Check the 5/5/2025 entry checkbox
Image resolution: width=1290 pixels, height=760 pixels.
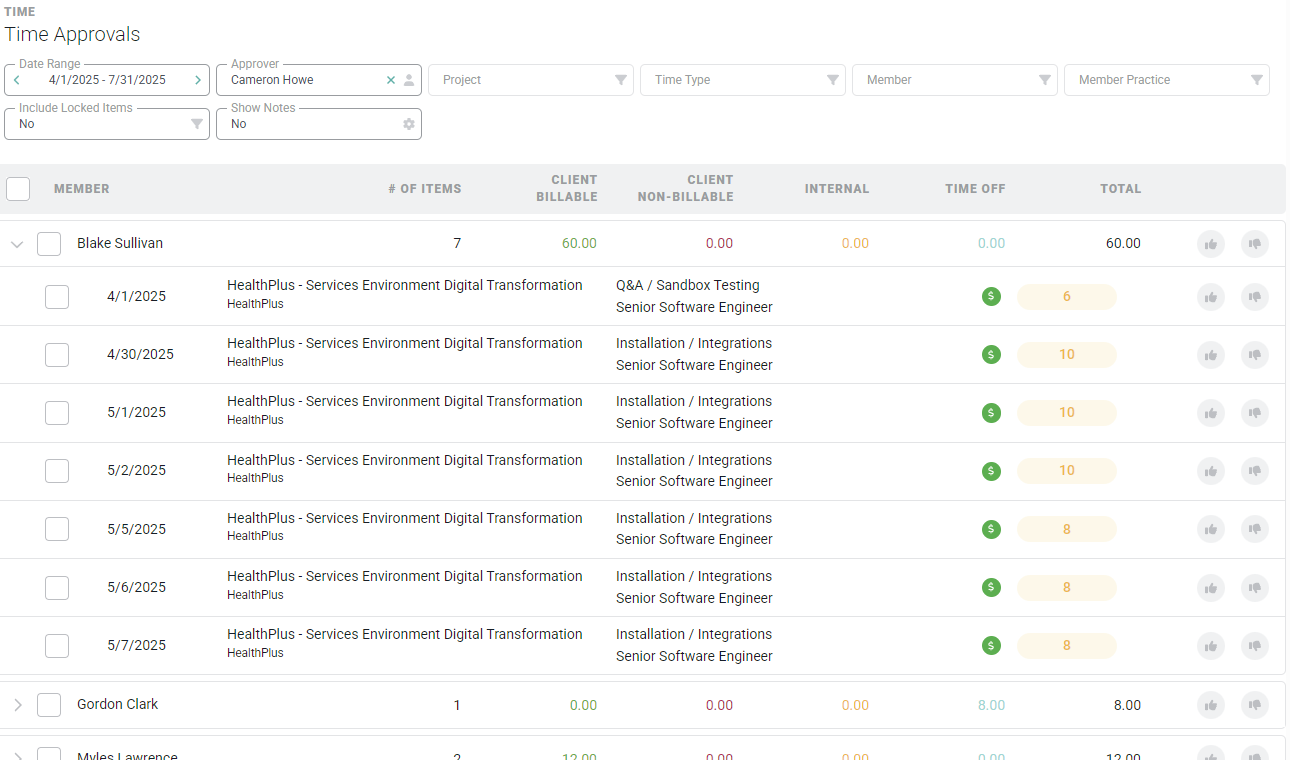pyautogui.click(x=57, y=529)
